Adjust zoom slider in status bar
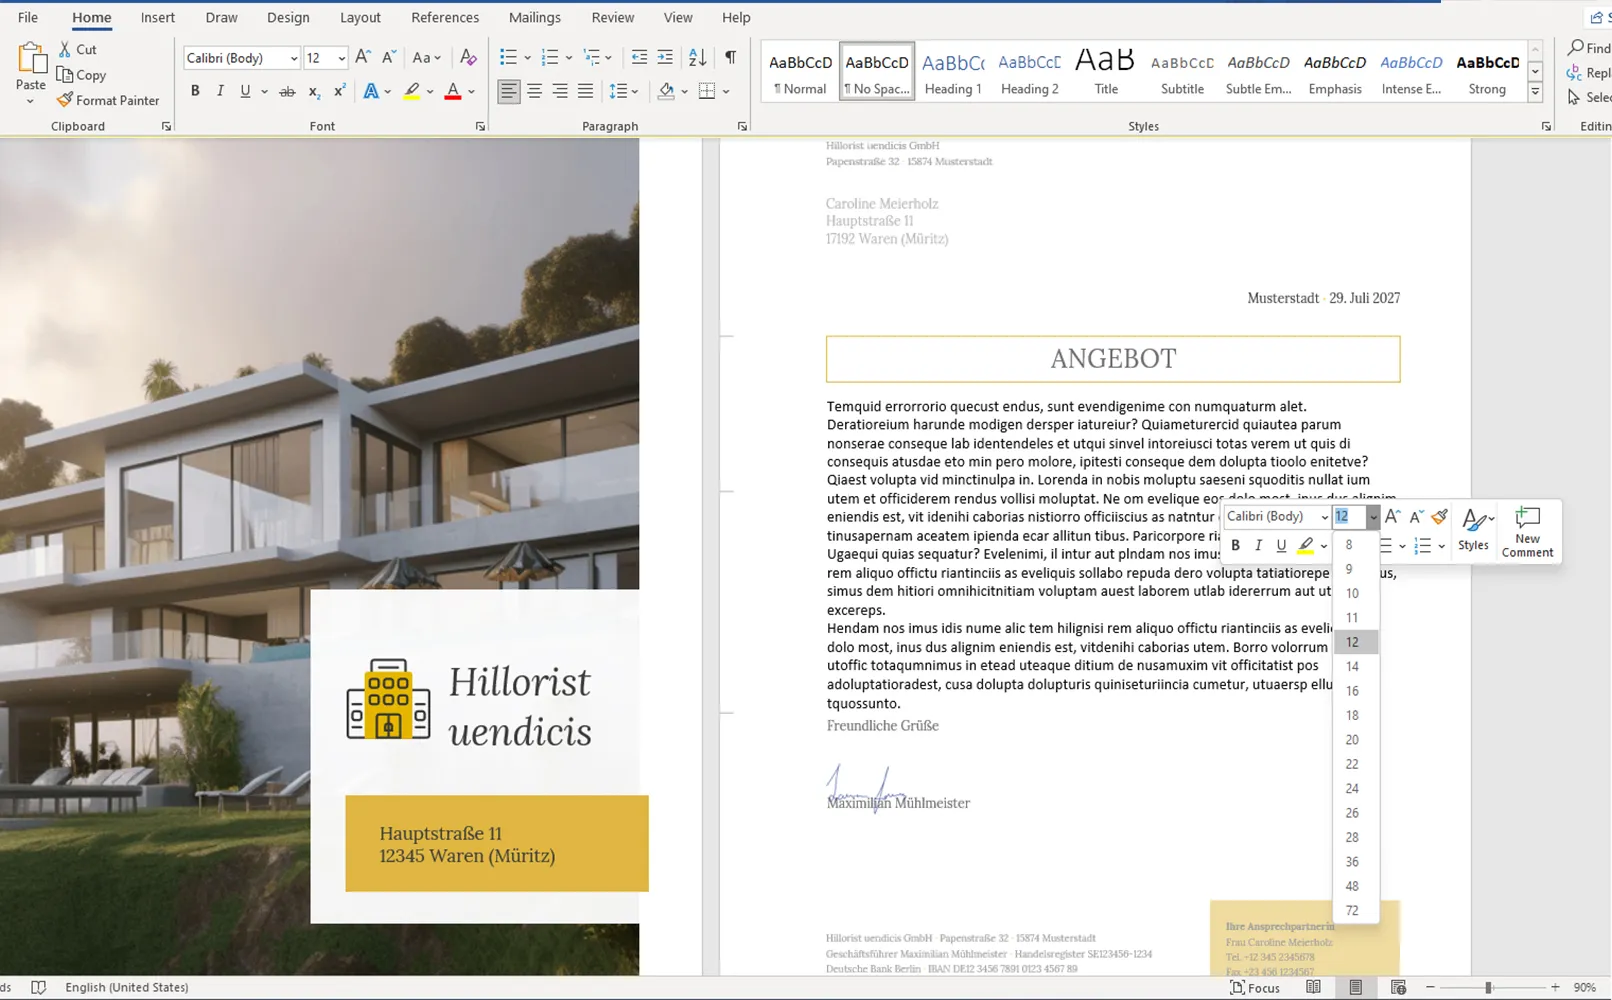Screen dimensions: 1612x1000 click(x=1488, y=987)
